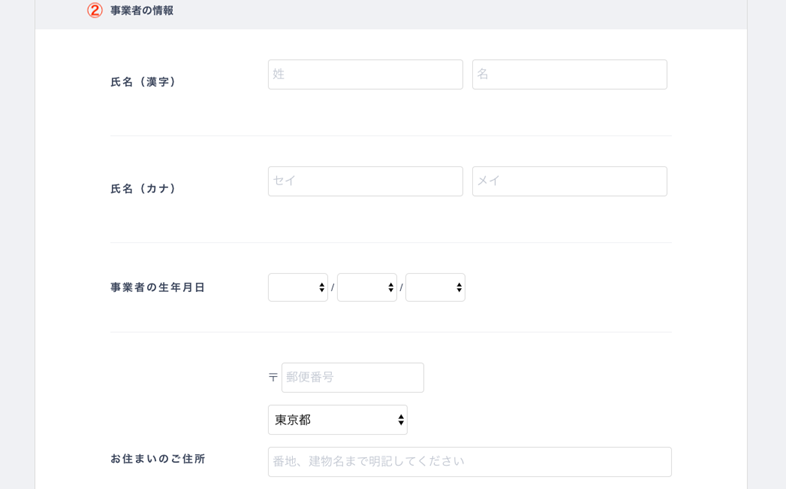Screen dimensions: 786x489
Task: Click the circled number 2 step icon
Action: 95,10
